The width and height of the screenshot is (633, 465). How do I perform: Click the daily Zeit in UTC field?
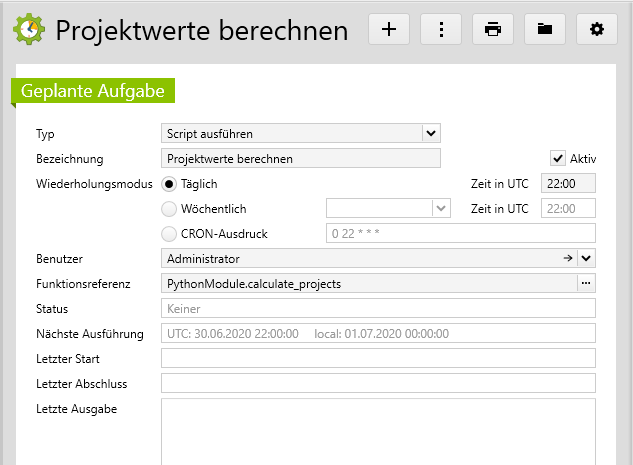click(x=567, y=183)
